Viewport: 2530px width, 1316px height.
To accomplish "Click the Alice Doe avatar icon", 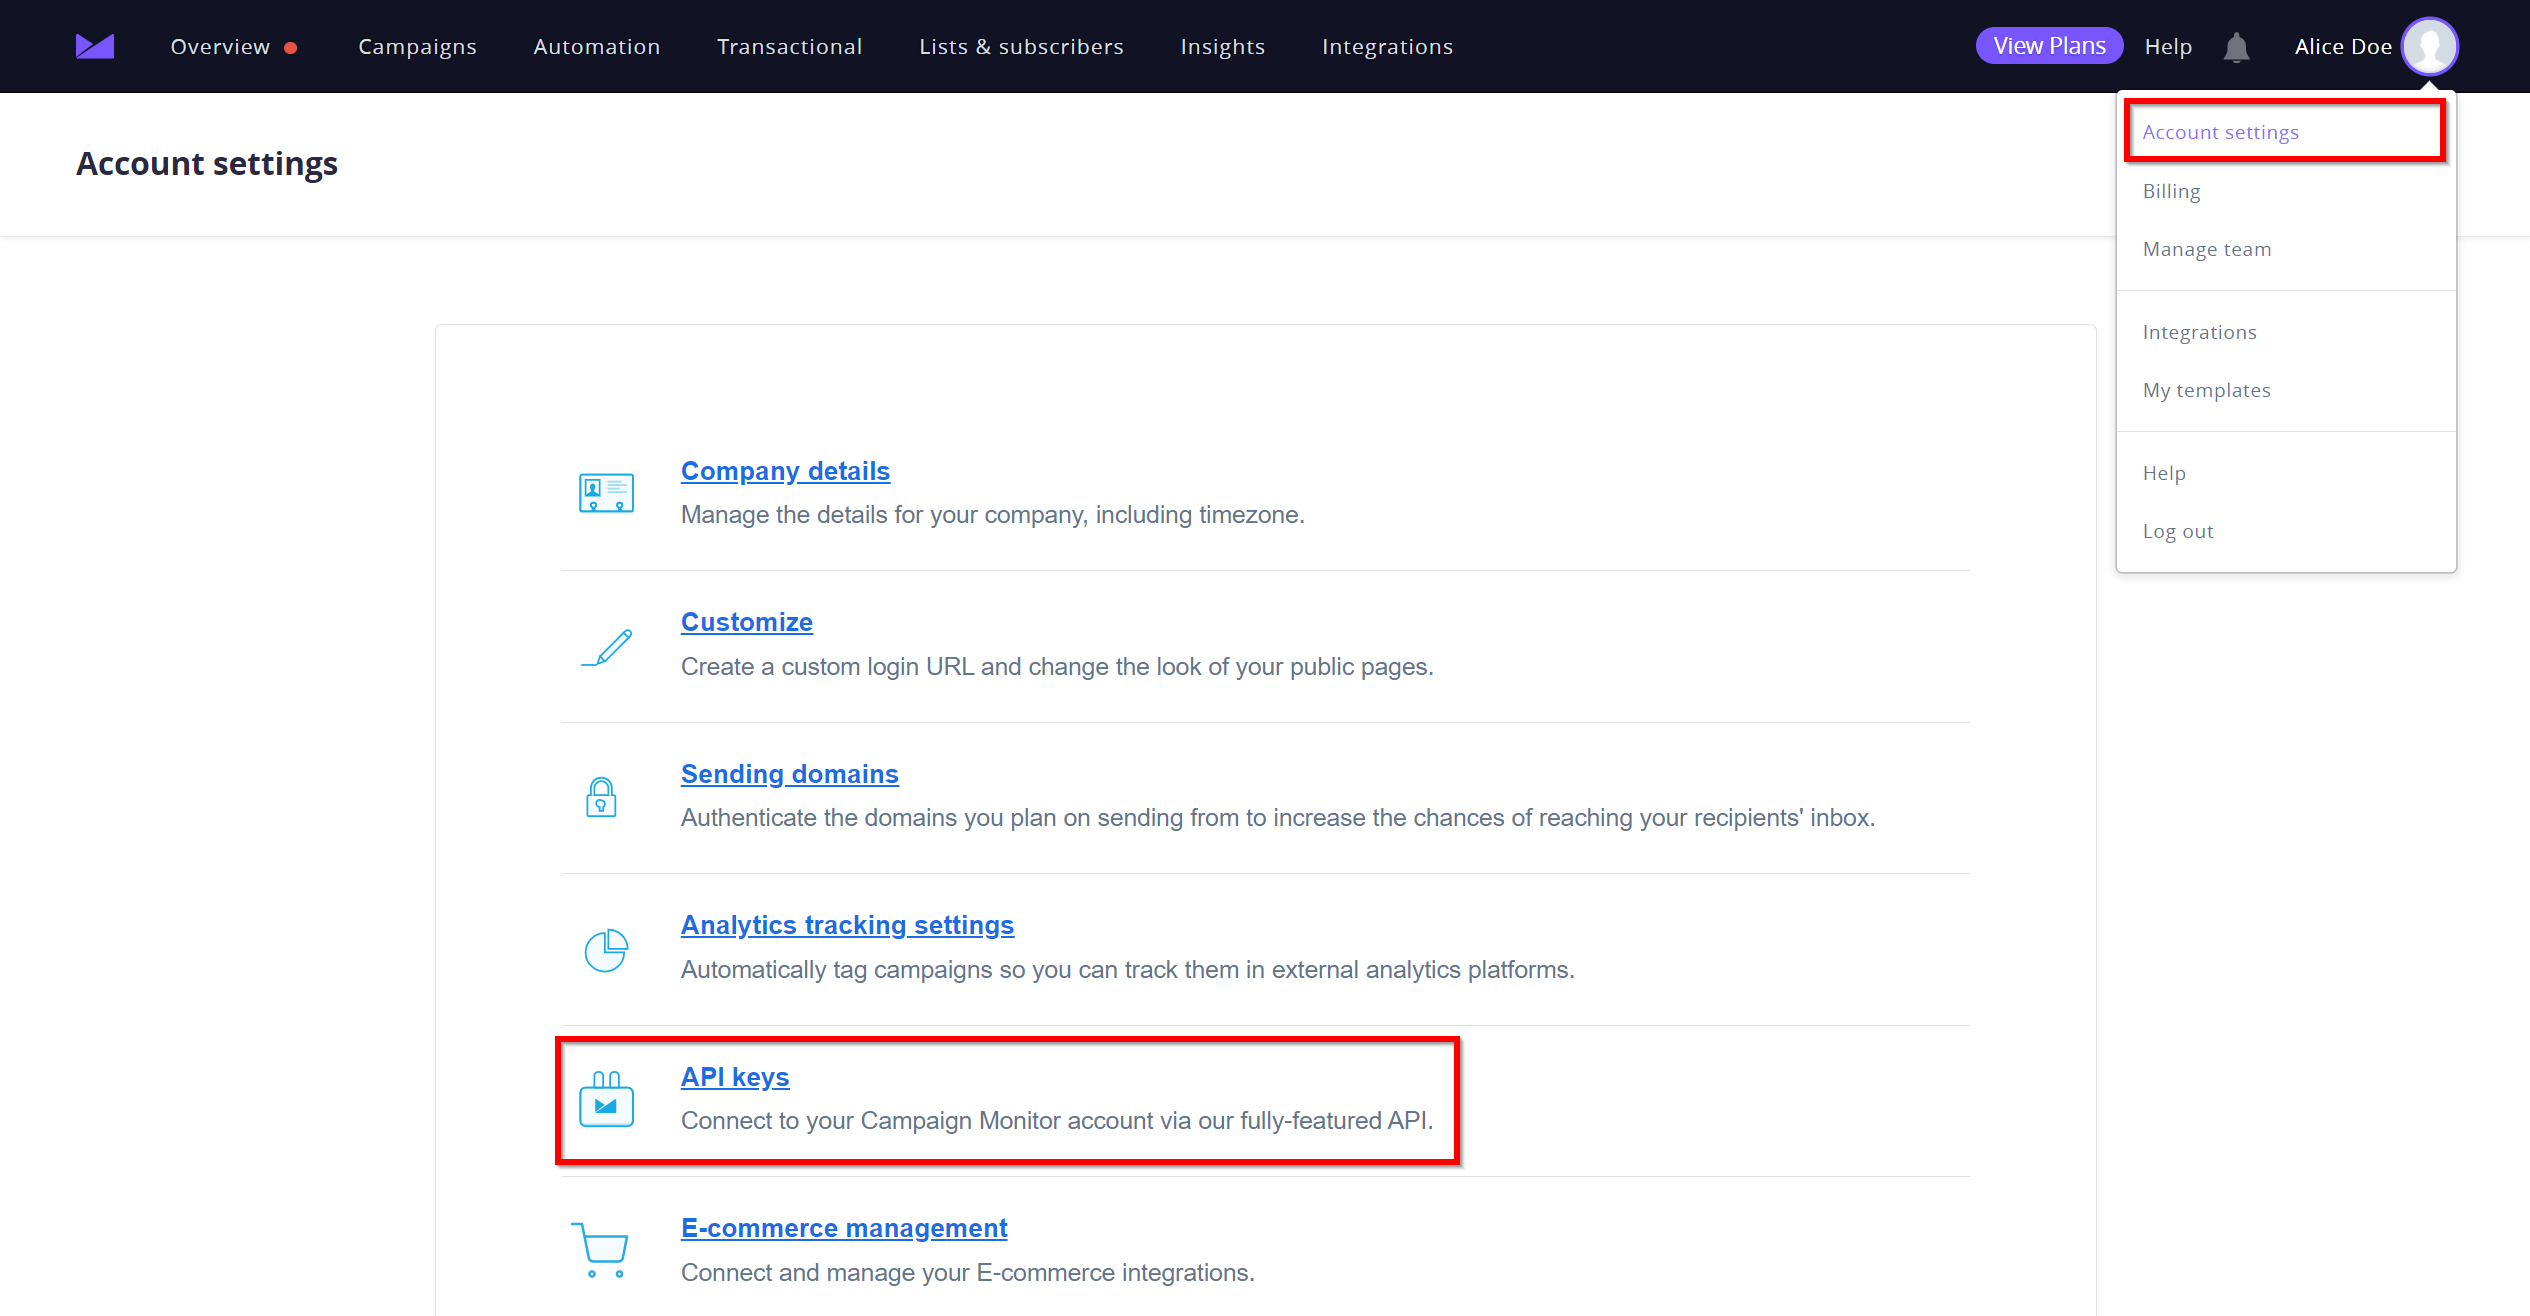I will pyautogui.click(x=2430, y=46).
